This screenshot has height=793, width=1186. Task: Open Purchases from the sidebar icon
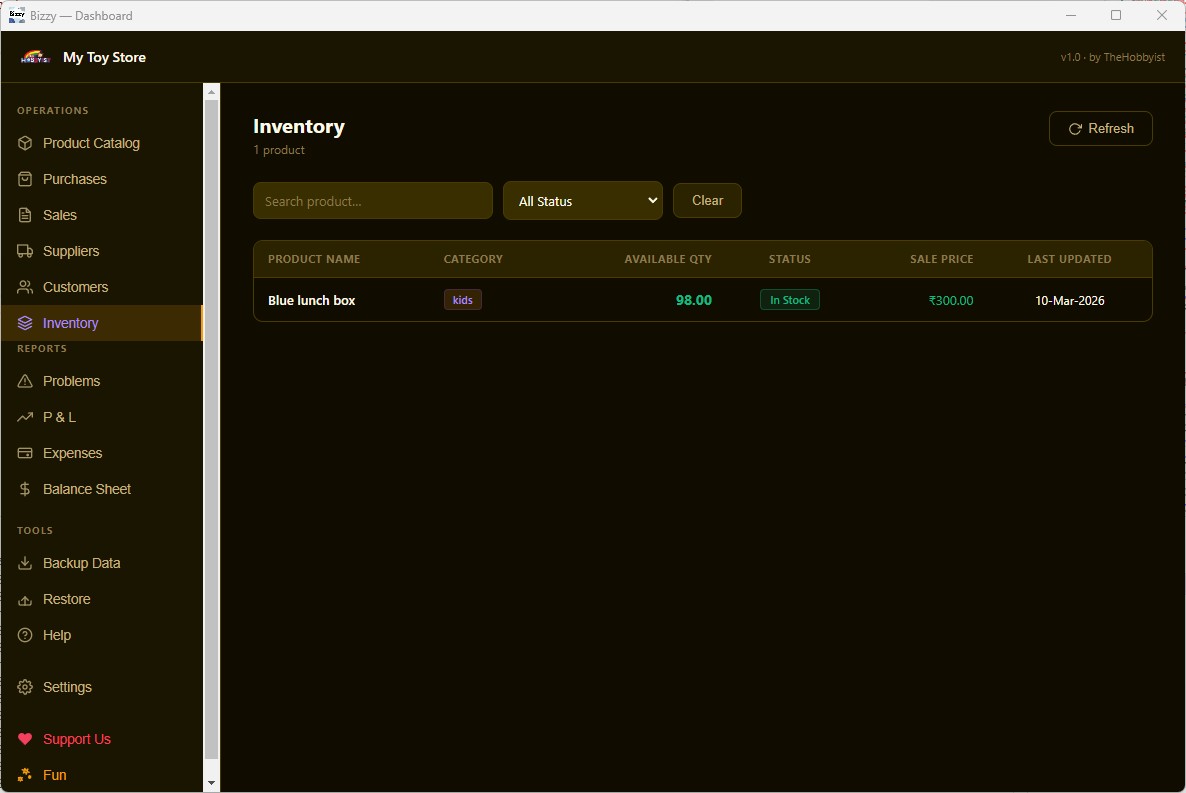(24, 179)
